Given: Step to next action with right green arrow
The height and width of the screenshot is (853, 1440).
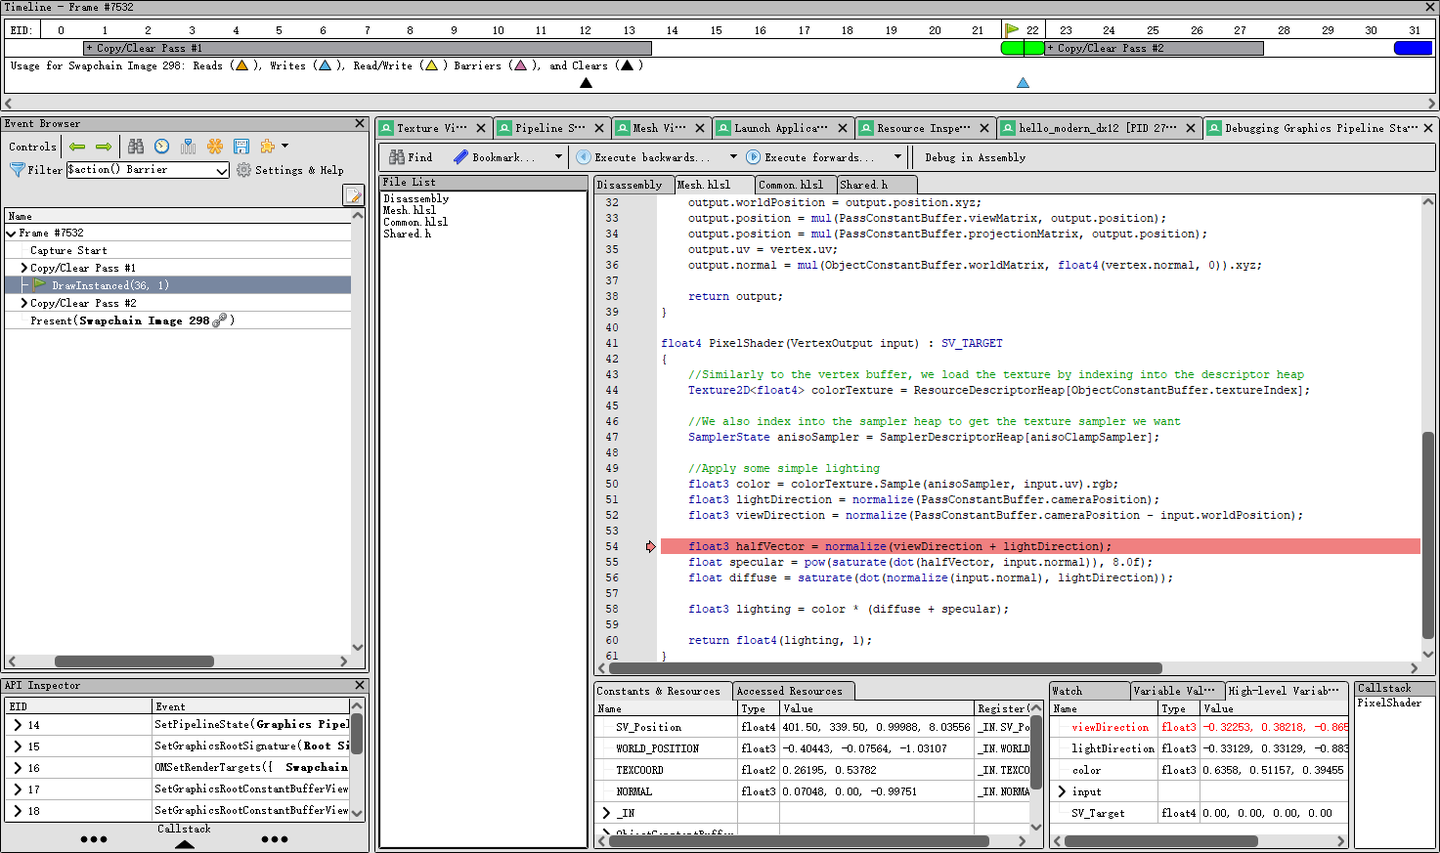Looking at the screenshot, I should [103, 146].
